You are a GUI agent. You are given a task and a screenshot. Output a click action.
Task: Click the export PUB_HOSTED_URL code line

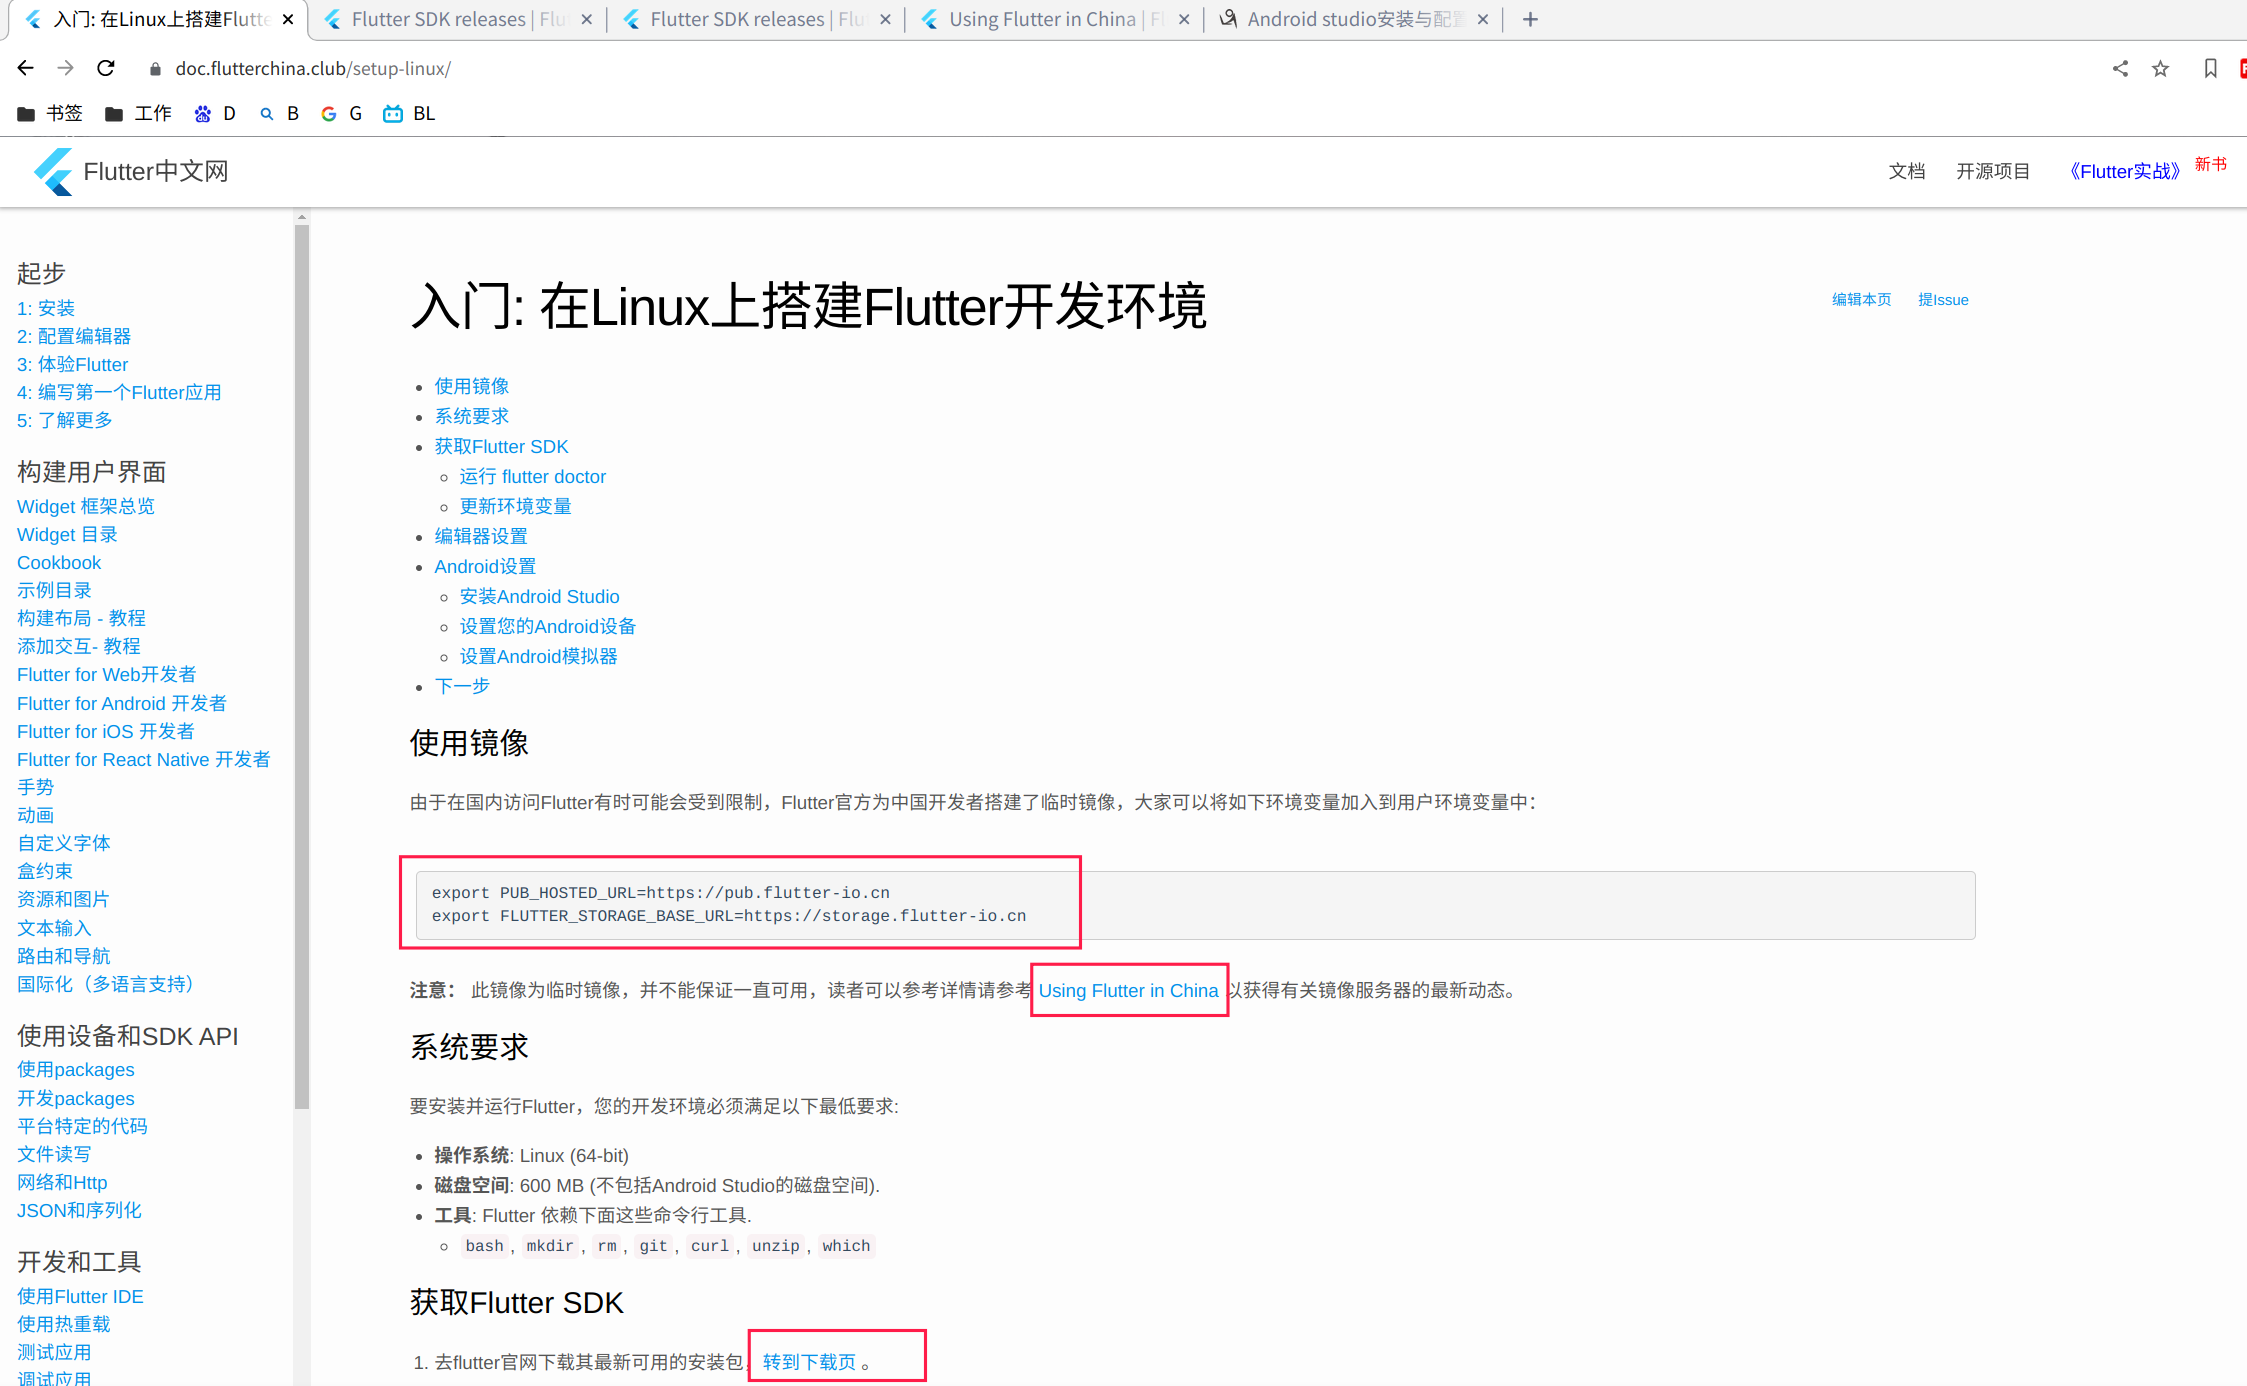(661, 892)
